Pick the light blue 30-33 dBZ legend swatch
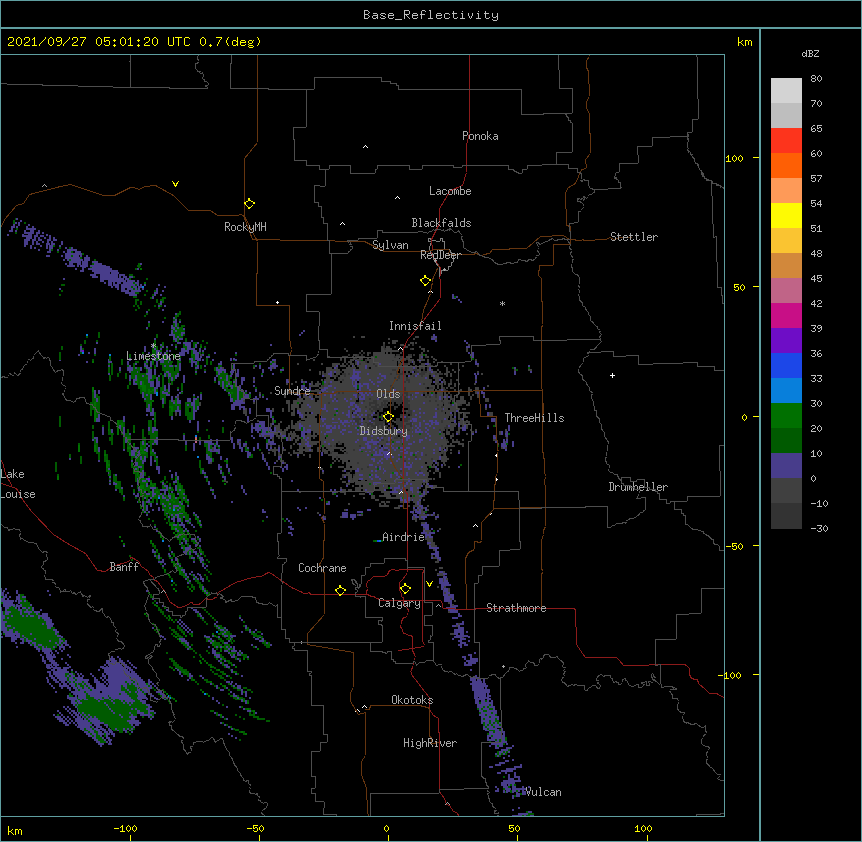 pyautogui.click(x=786, y=391)
